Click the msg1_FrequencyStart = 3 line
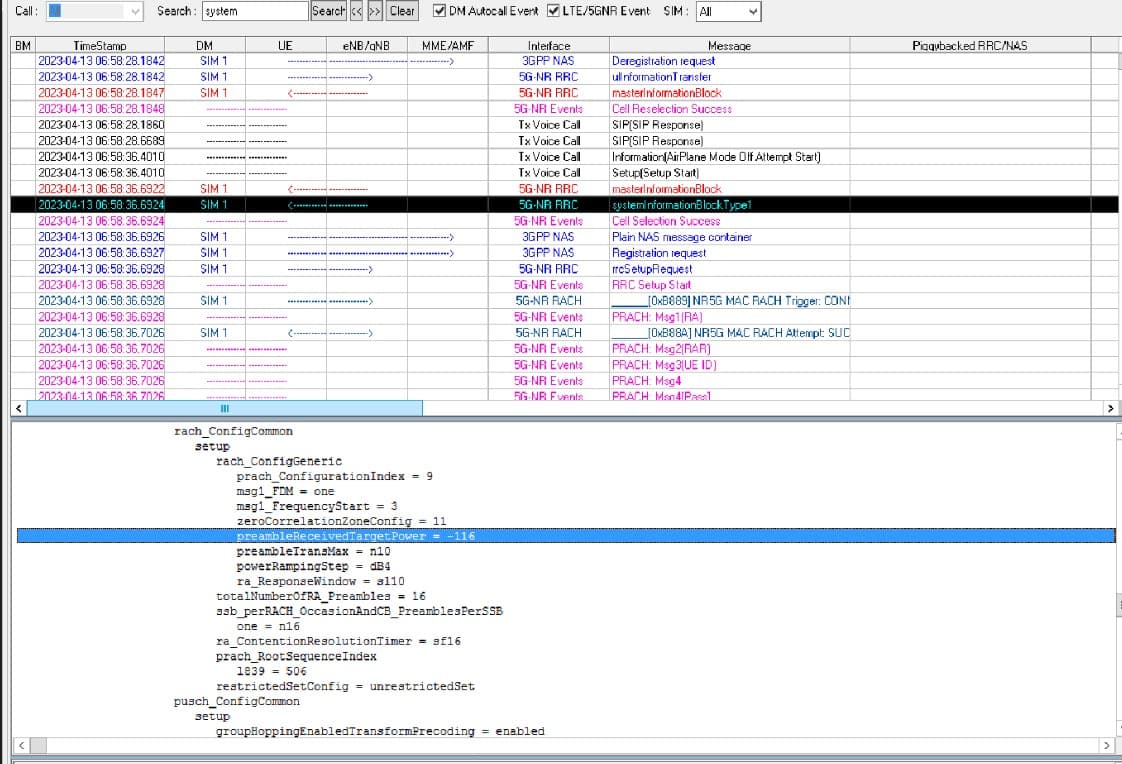This screenshot has width=1122, height=764. pyautogui.click(x=317, y=506)
